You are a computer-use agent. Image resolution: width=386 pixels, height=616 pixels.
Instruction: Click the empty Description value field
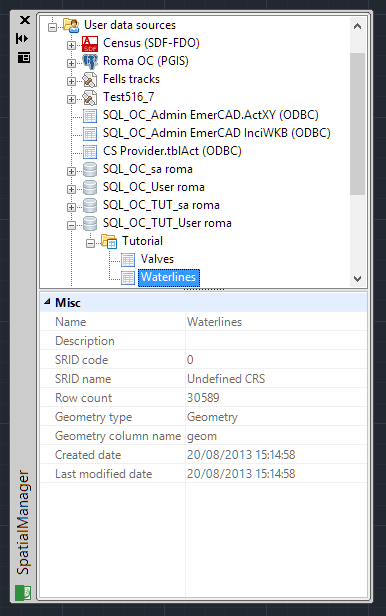(276, 341)
